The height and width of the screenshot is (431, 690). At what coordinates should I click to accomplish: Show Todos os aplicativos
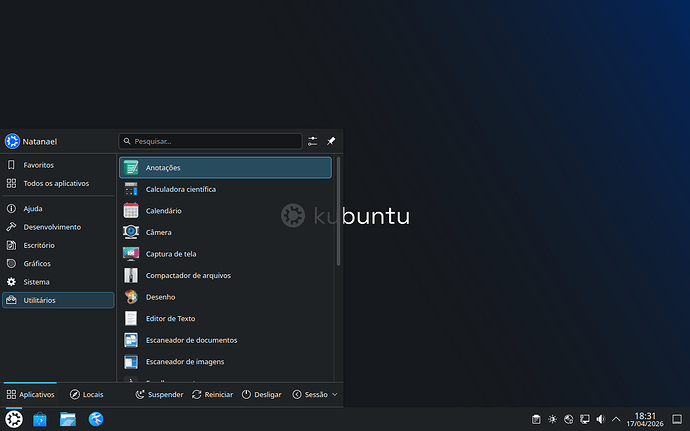click(x=58, y=184)
